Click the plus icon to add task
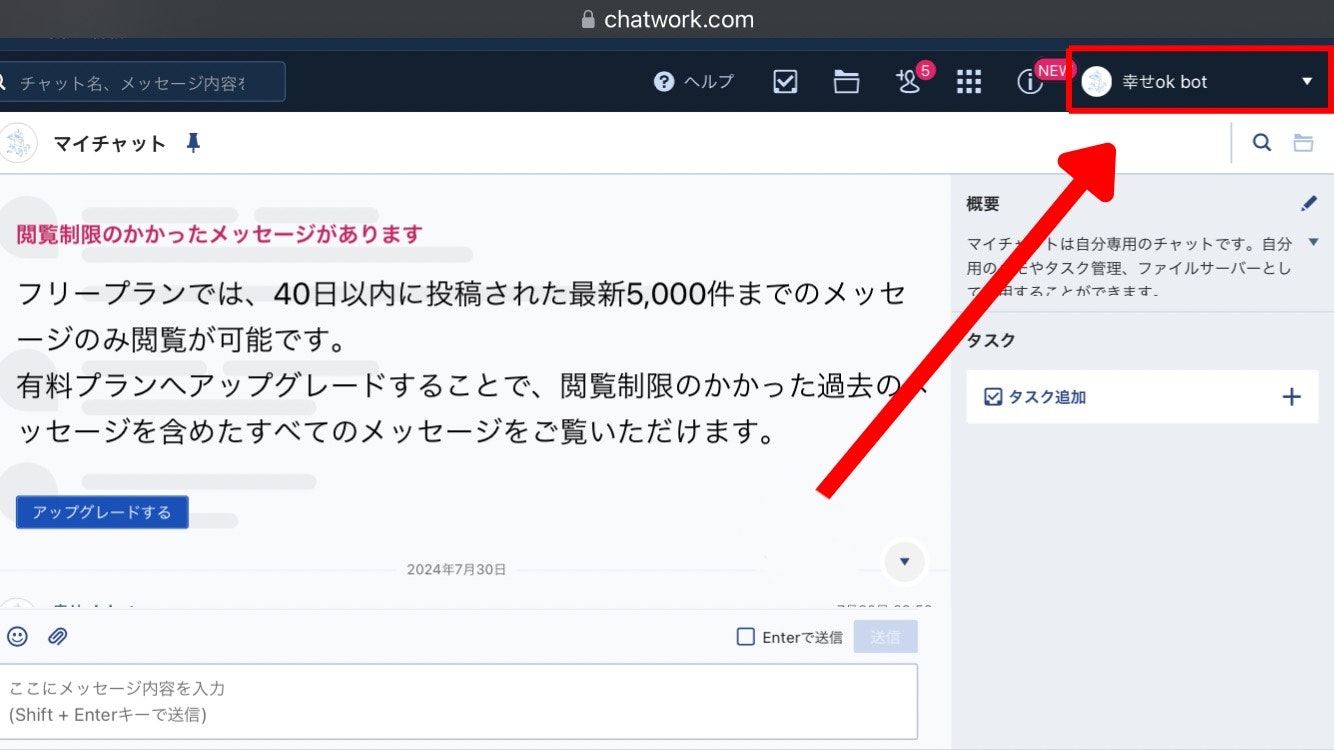 click(1292, 397)
